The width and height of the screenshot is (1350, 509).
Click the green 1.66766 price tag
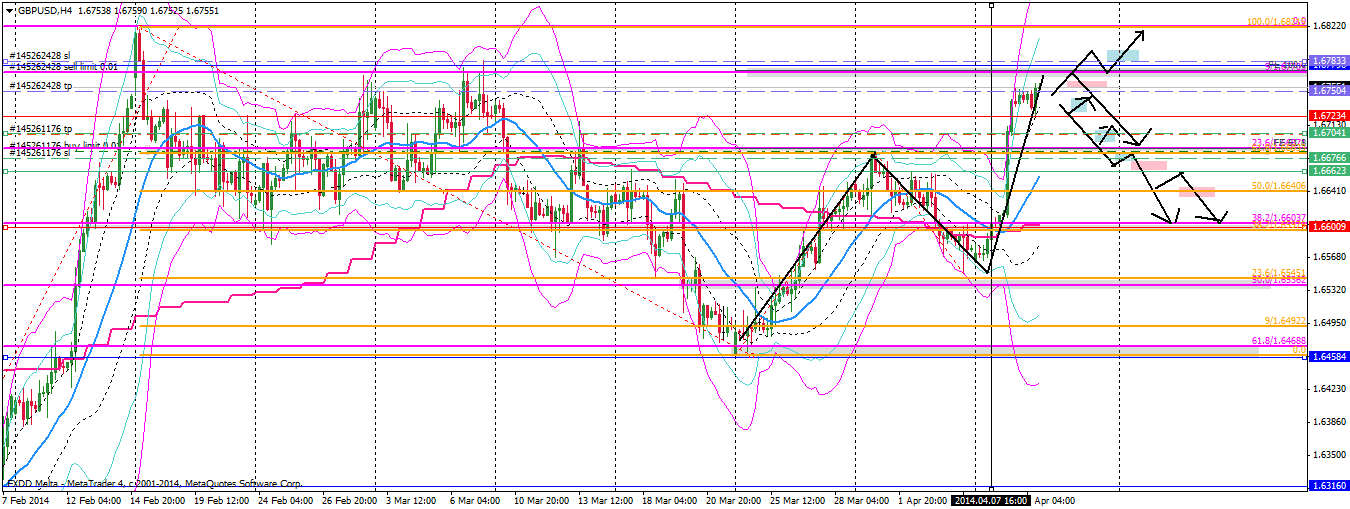click(1327, 158)
